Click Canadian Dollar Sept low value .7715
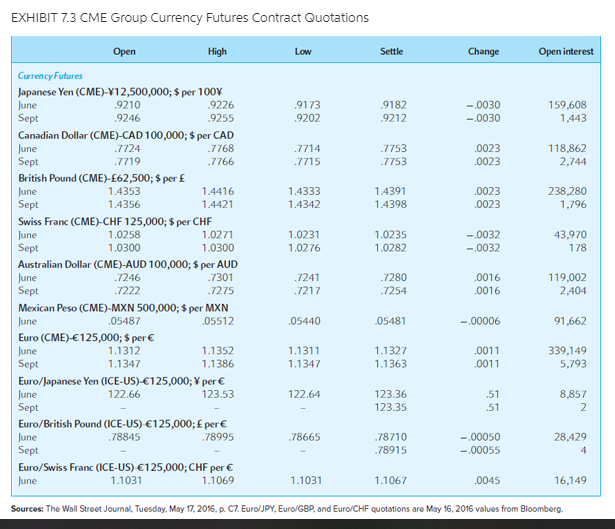Viewport: 615px width, 529px height. (x=307, y=162)
